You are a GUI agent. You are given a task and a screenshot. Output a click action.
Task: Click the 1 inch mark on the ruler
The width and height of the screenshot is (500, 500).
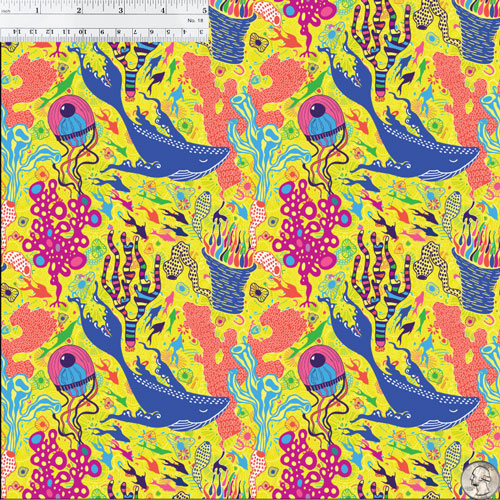click(37, 10)
